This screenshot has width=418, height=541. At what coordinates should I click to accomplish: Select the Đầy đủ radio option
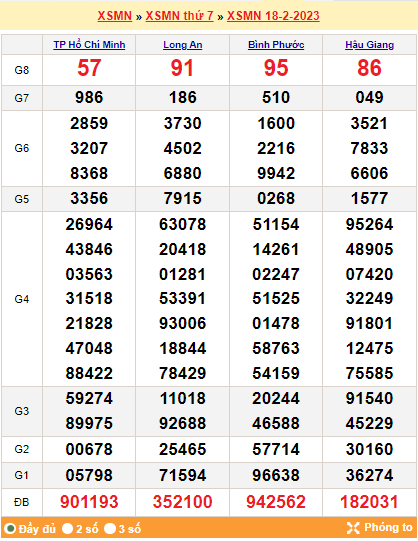(10, 529)
